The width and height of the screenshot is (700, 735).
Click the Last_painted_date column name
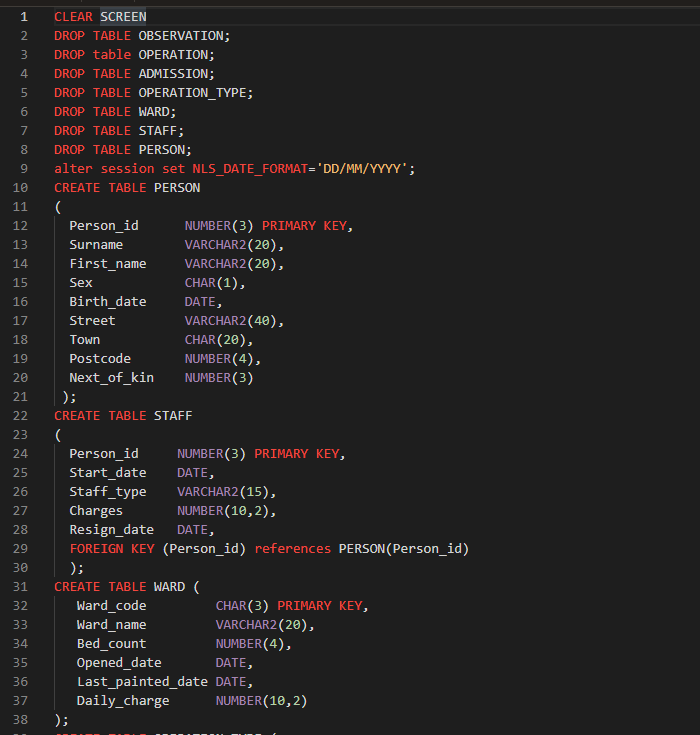[142, 682]
